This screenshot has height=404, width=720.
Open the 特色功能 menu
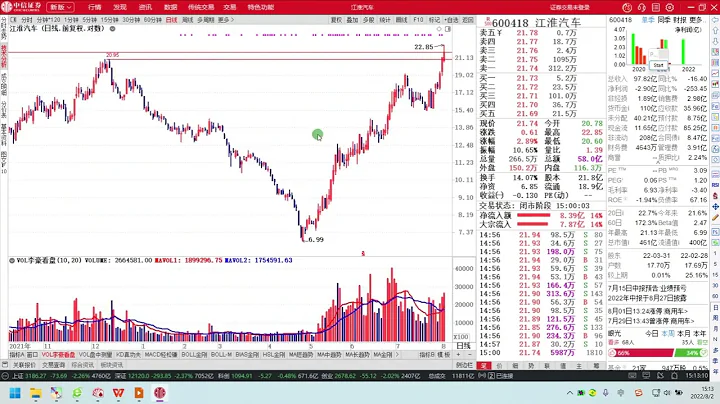tap(260, 7)
